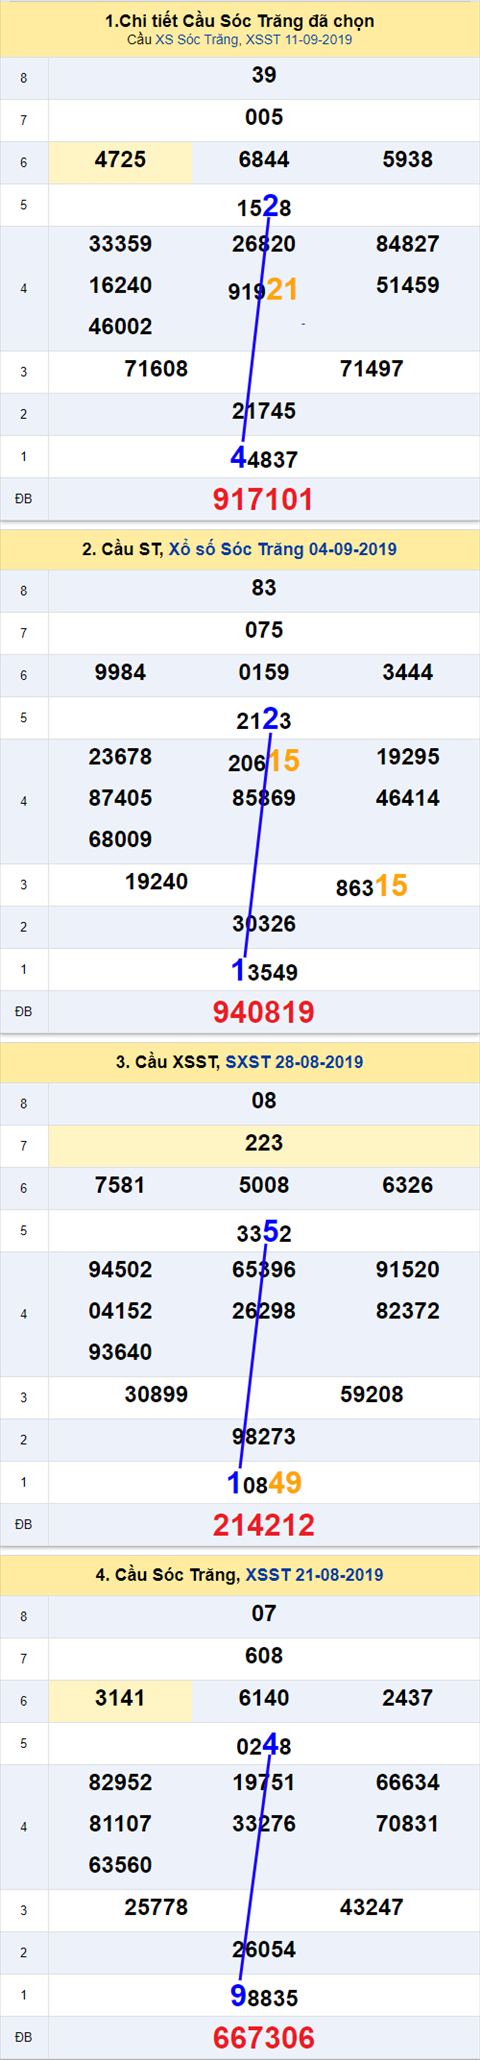Click the number 26054
The height and width of the screenshot is (2060, 480).
[x=264, y=1950]
